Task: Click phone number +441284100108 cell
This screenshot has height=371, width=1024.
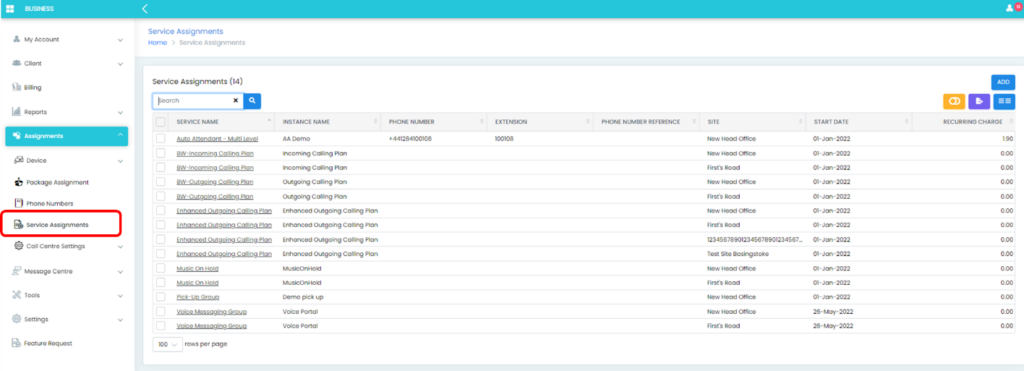Action: [x=410, y=139]
